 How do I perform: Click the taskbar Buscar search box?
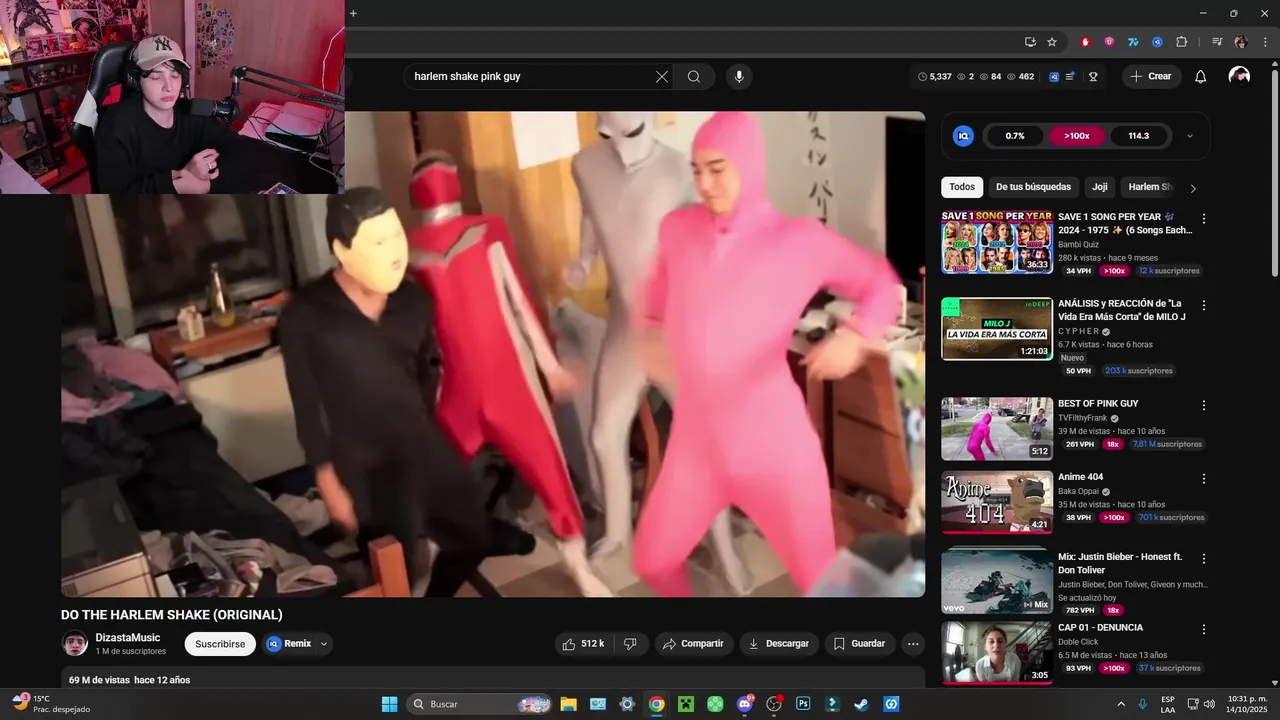click(478, 704)
